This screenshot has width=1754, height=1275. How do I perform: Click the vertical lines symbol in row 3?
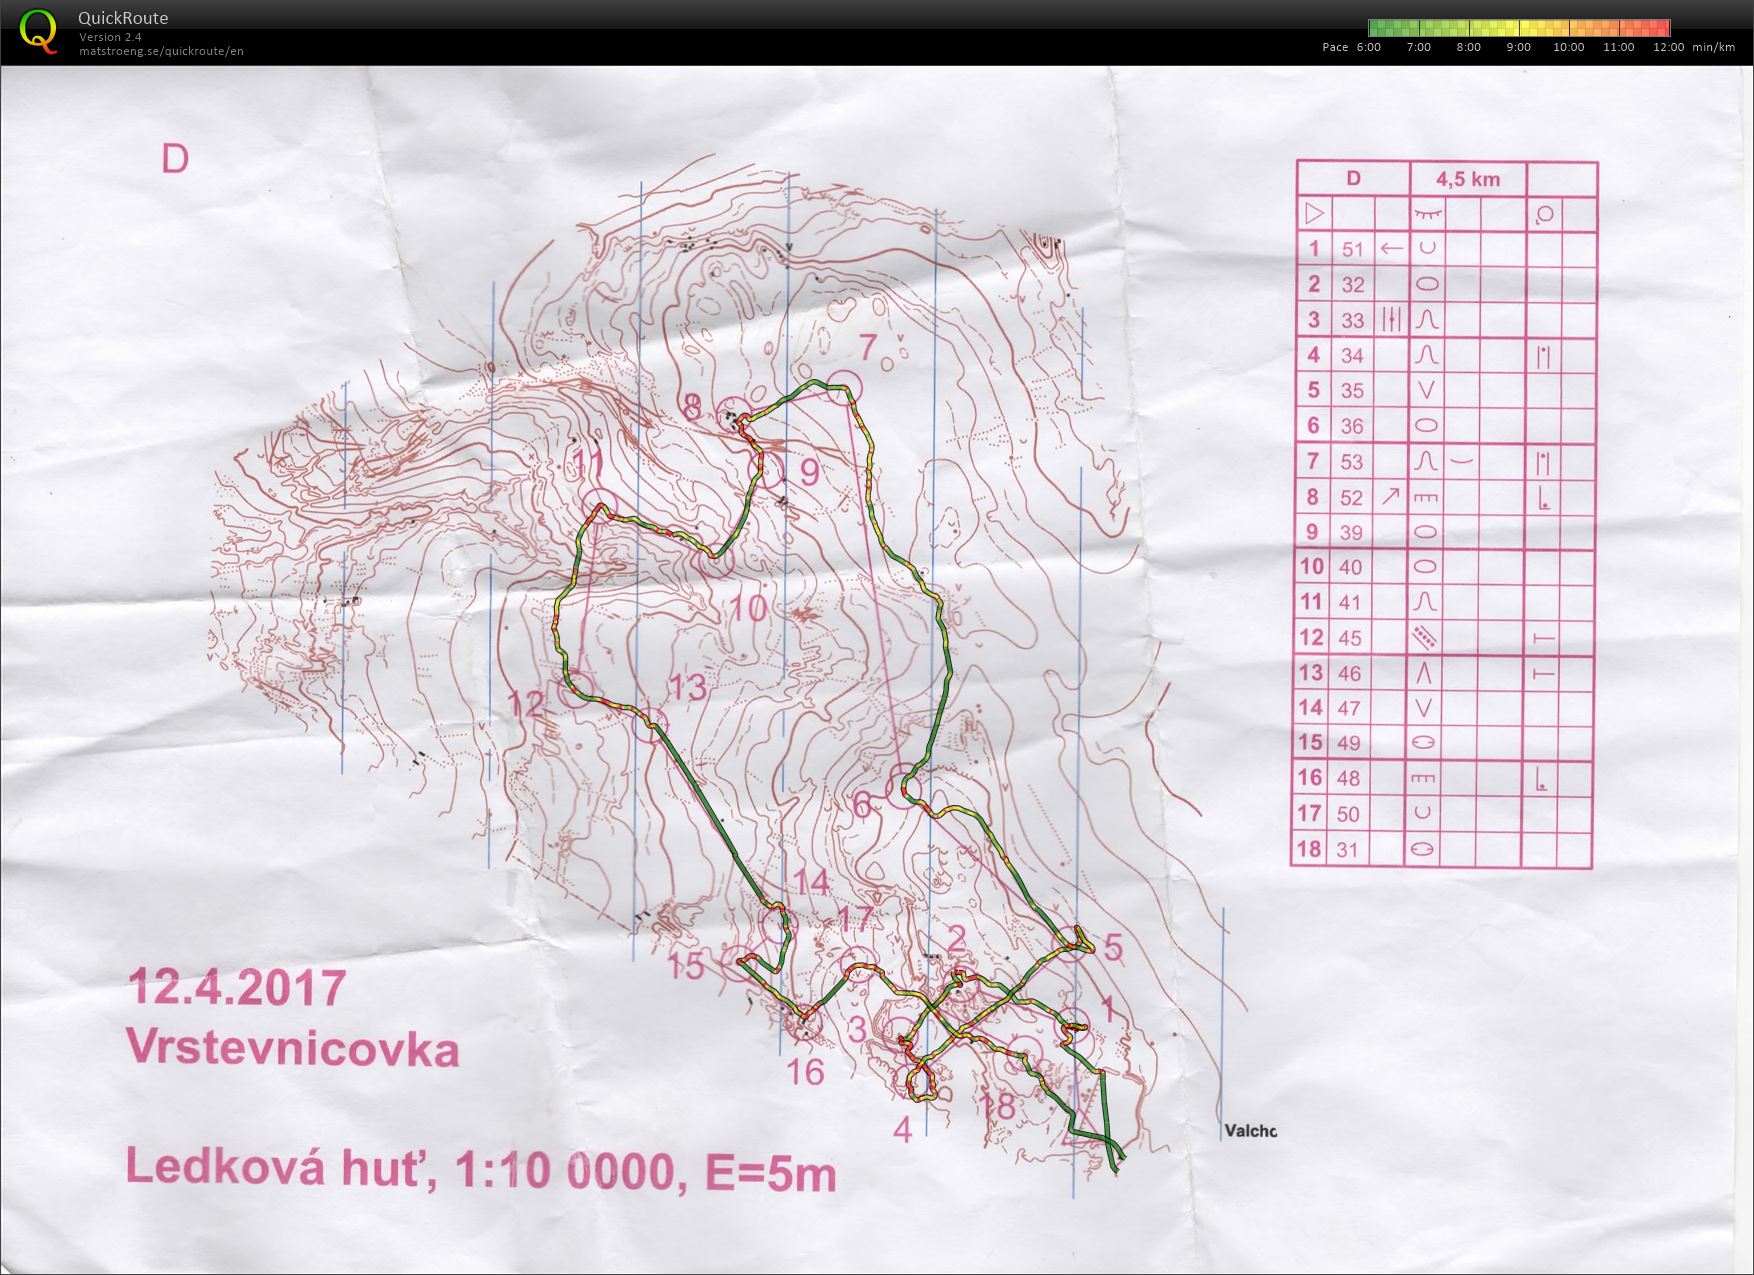(x=1391, y=319)
